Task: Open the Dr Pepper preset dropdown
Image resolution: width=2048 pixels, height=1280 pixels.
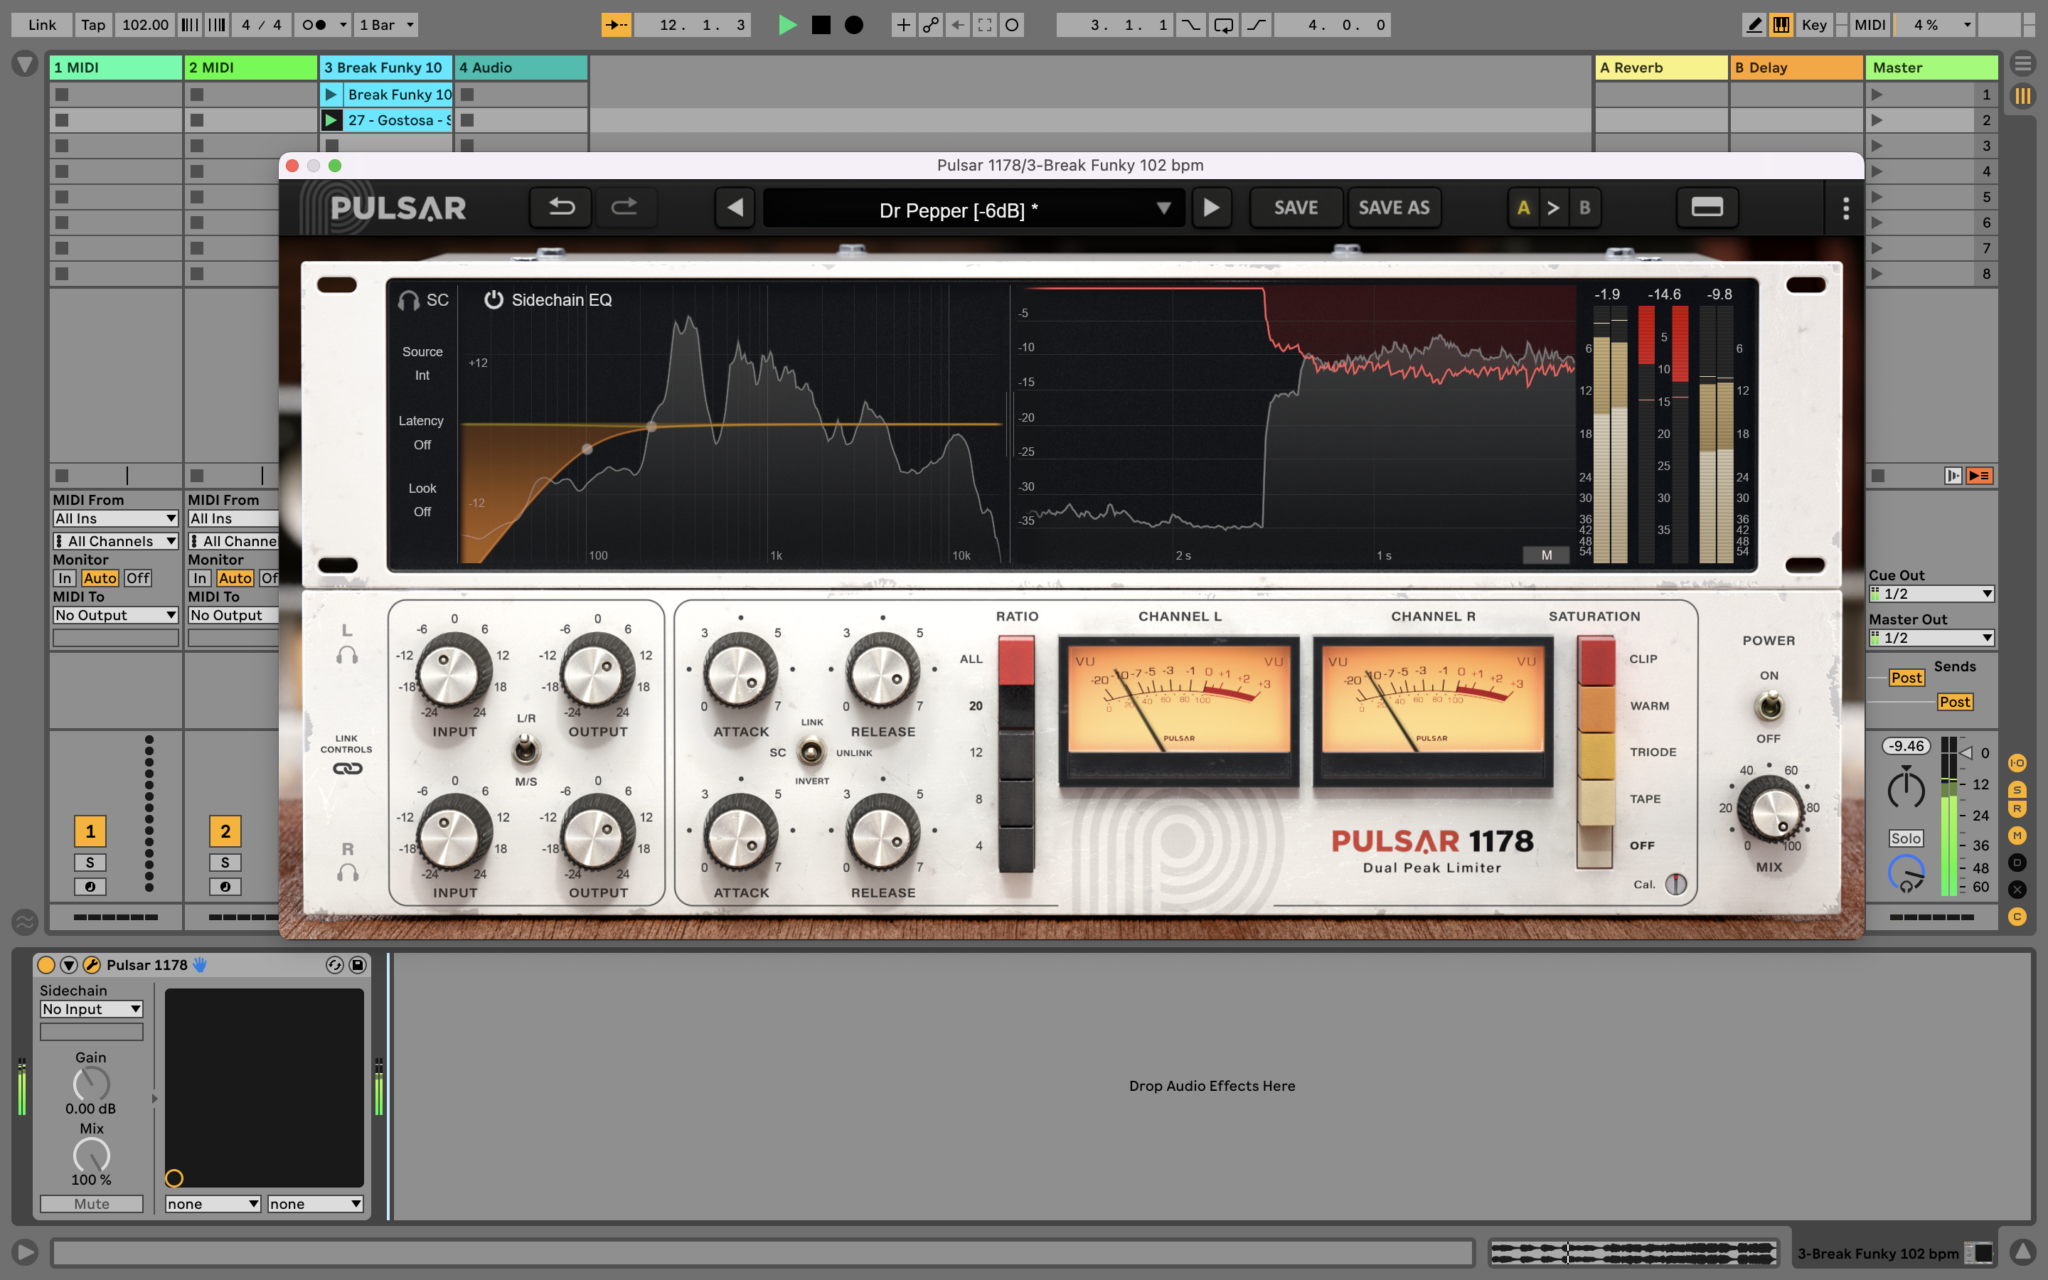Action: pyautogui.click(x=972, y=209)
